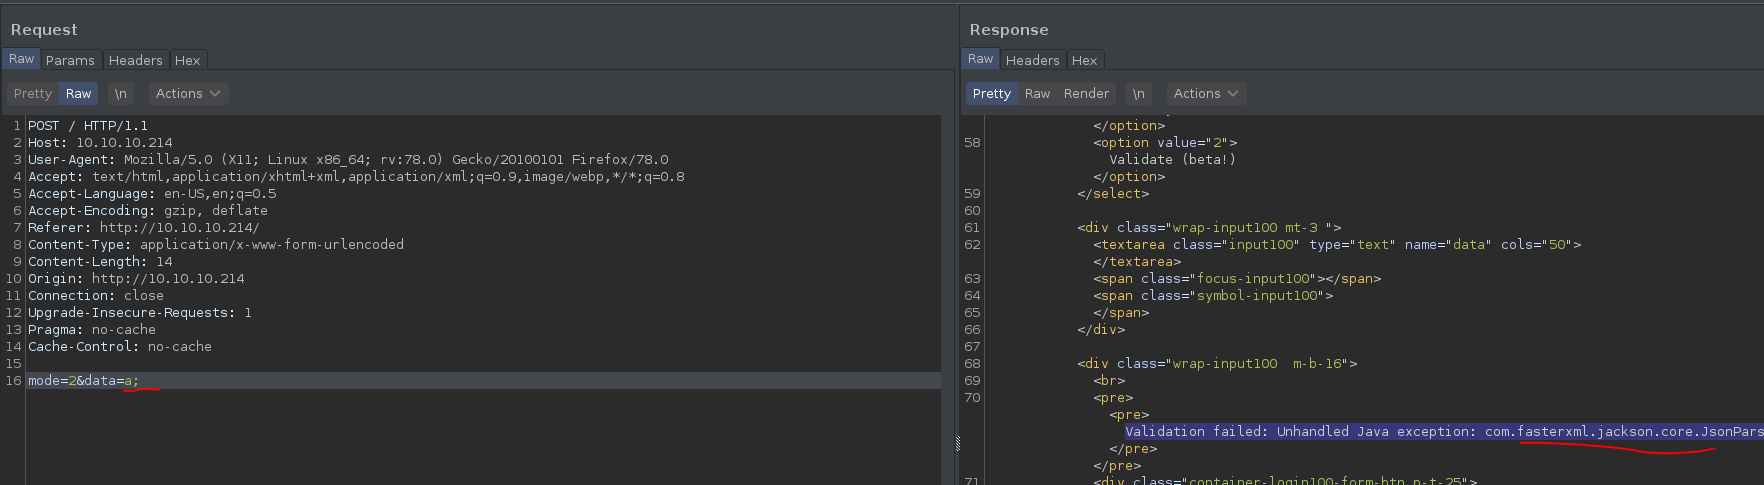Image resolution: width=1764 pixels, height=485 pixels.
Task: Open the Response Hex tab
Action: [1084, 60]
